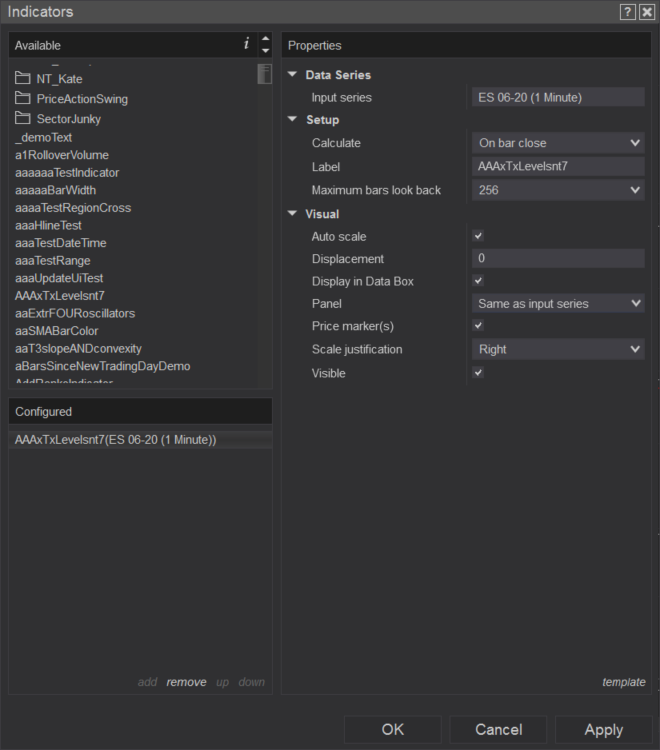Click the up arrow beside Available header
The width and height of the screenshot is (660, 750).
[x=265, y=39]
